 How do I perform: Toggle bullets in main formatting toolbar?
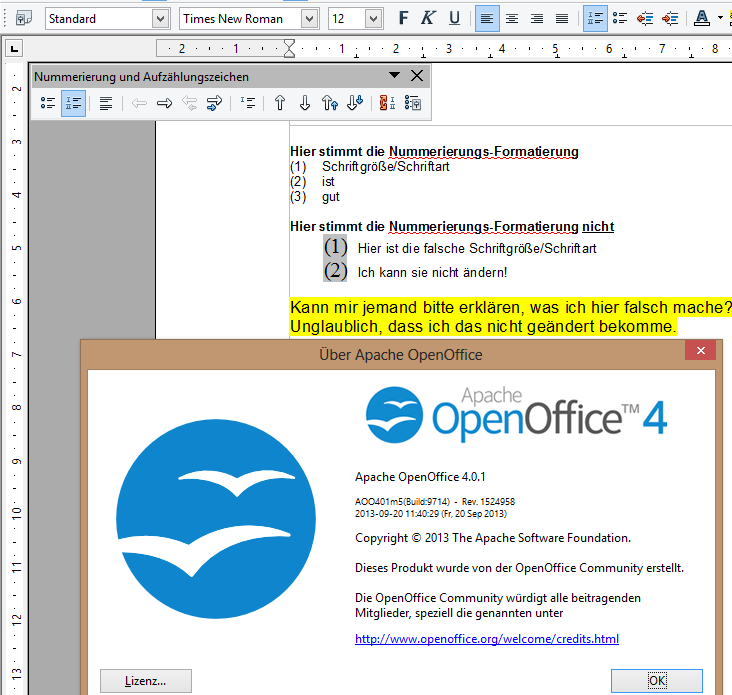(620, 19)
